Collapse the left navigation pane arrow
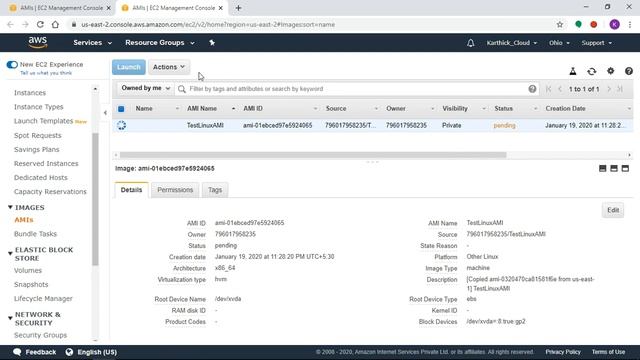The height and width of the screenshot is (360, 640). 105,113
